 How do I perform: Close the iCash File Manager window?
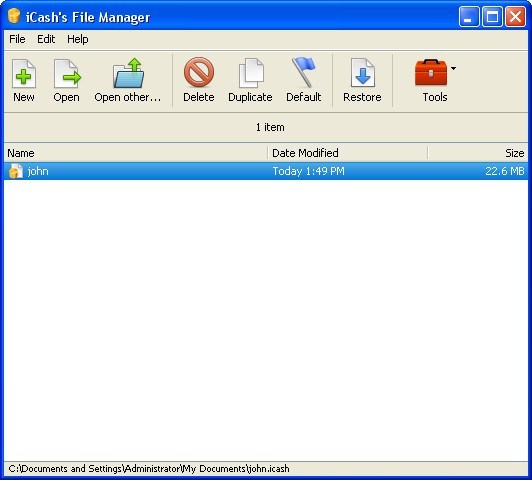515,16
